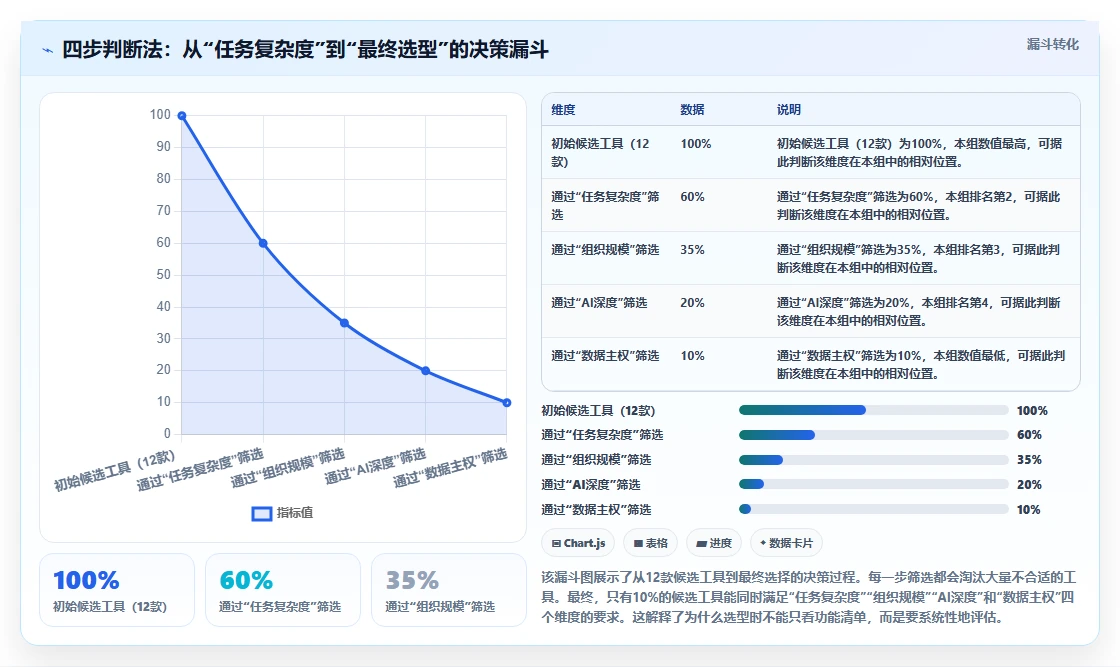Click the 35% 组织规模 data card
The height and width of the screenshot is (667, 1120).
(449, 590)
